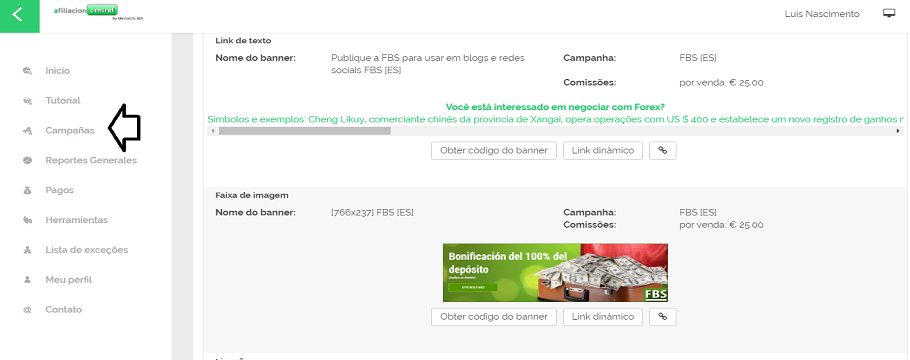910x360 pixels.
Task: Click Link dinâmico under the FBS image banner
Action: (x=603, y=317)
